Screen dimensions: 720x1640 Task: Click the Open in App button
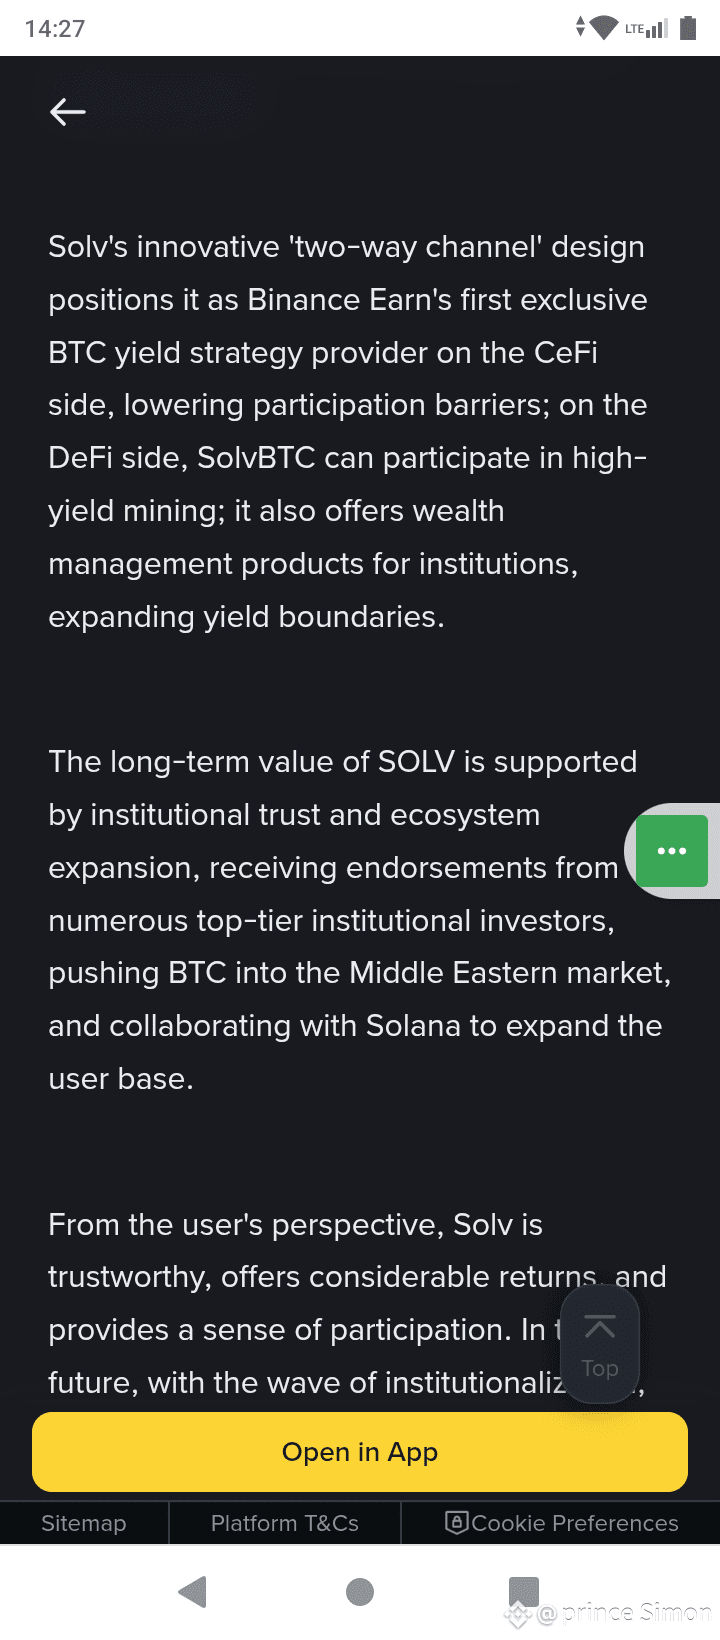pyautogui.click(x=360, y=1452)
